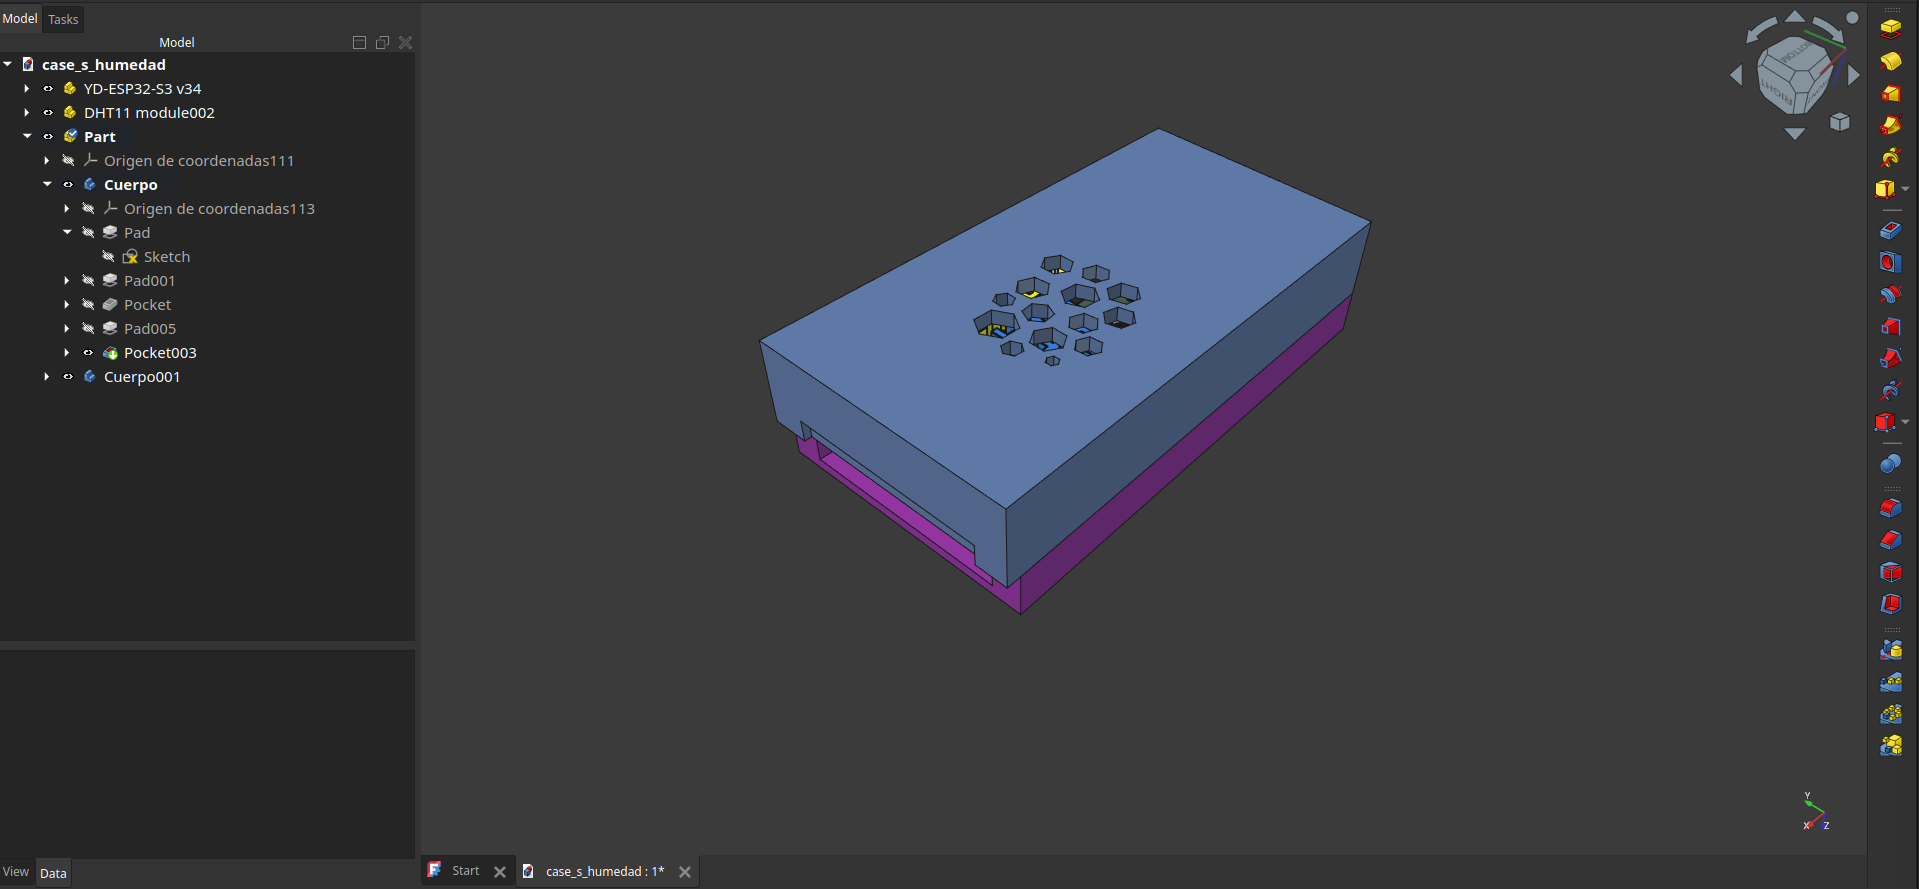1919x889 pixels.
Task: Select the Hole tool icon
Action: pos(1890,262)
